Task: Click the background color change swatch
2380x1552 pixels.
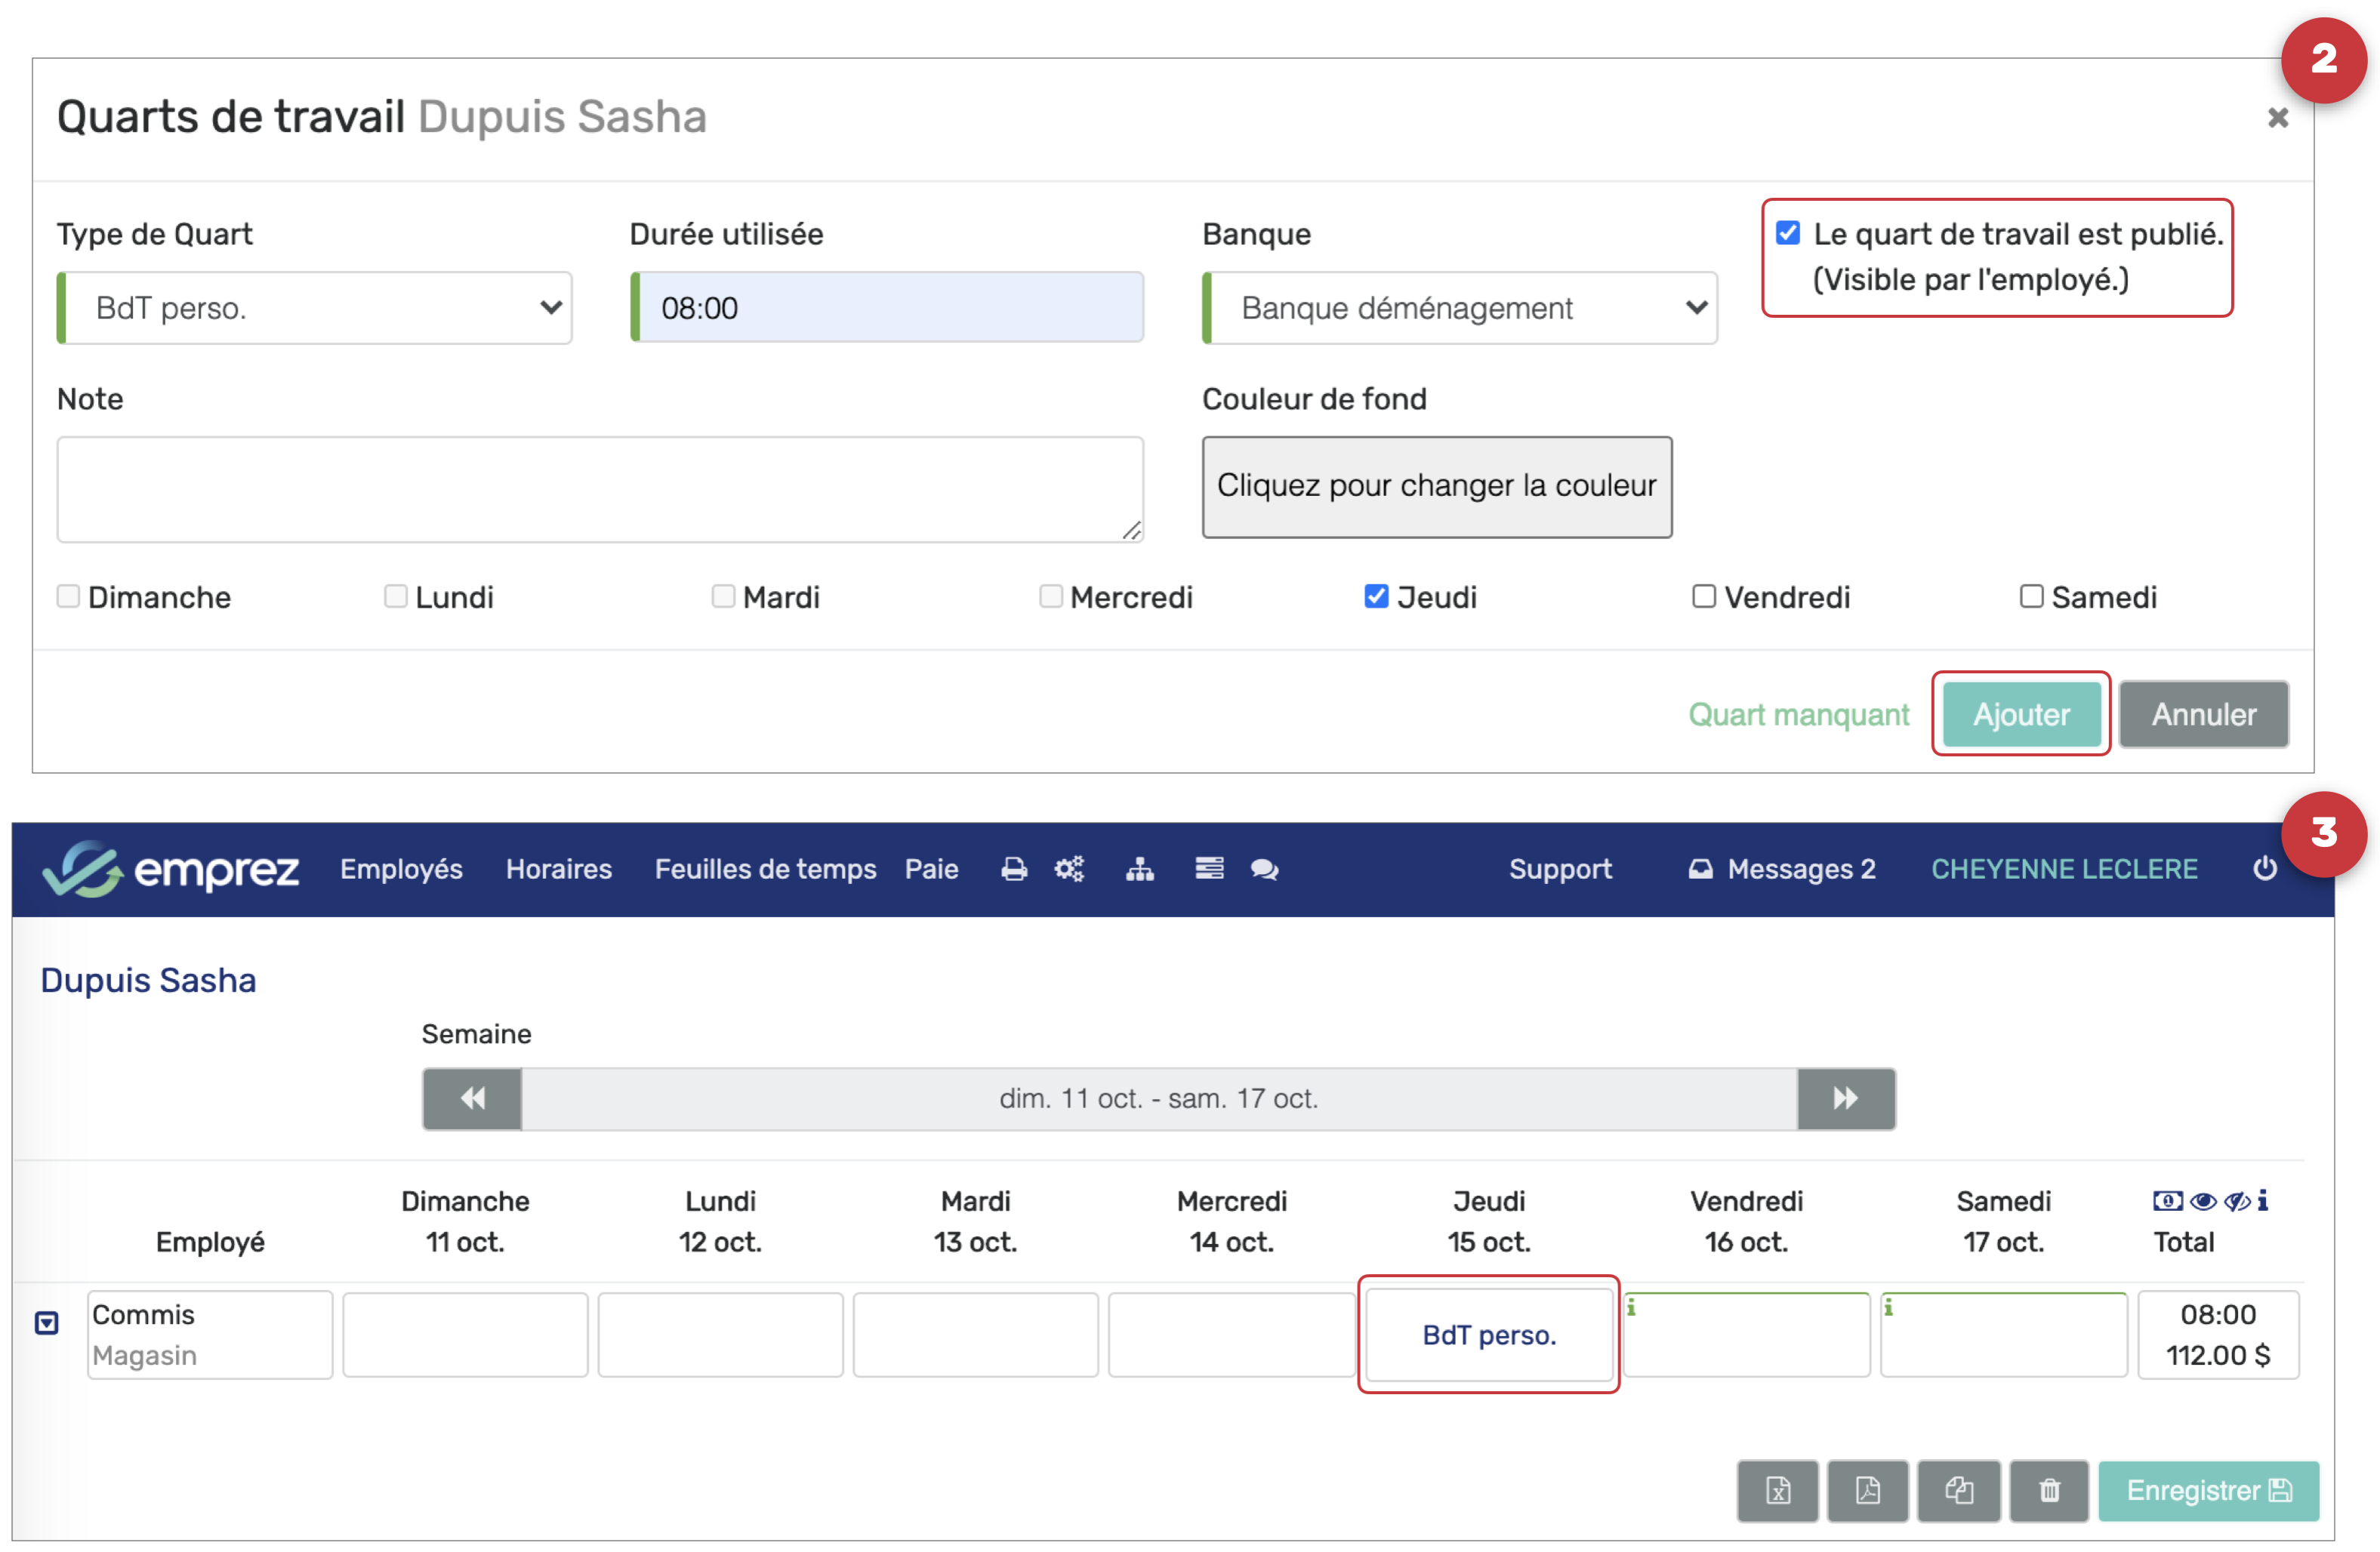Action: click(x=1436, y=487)
